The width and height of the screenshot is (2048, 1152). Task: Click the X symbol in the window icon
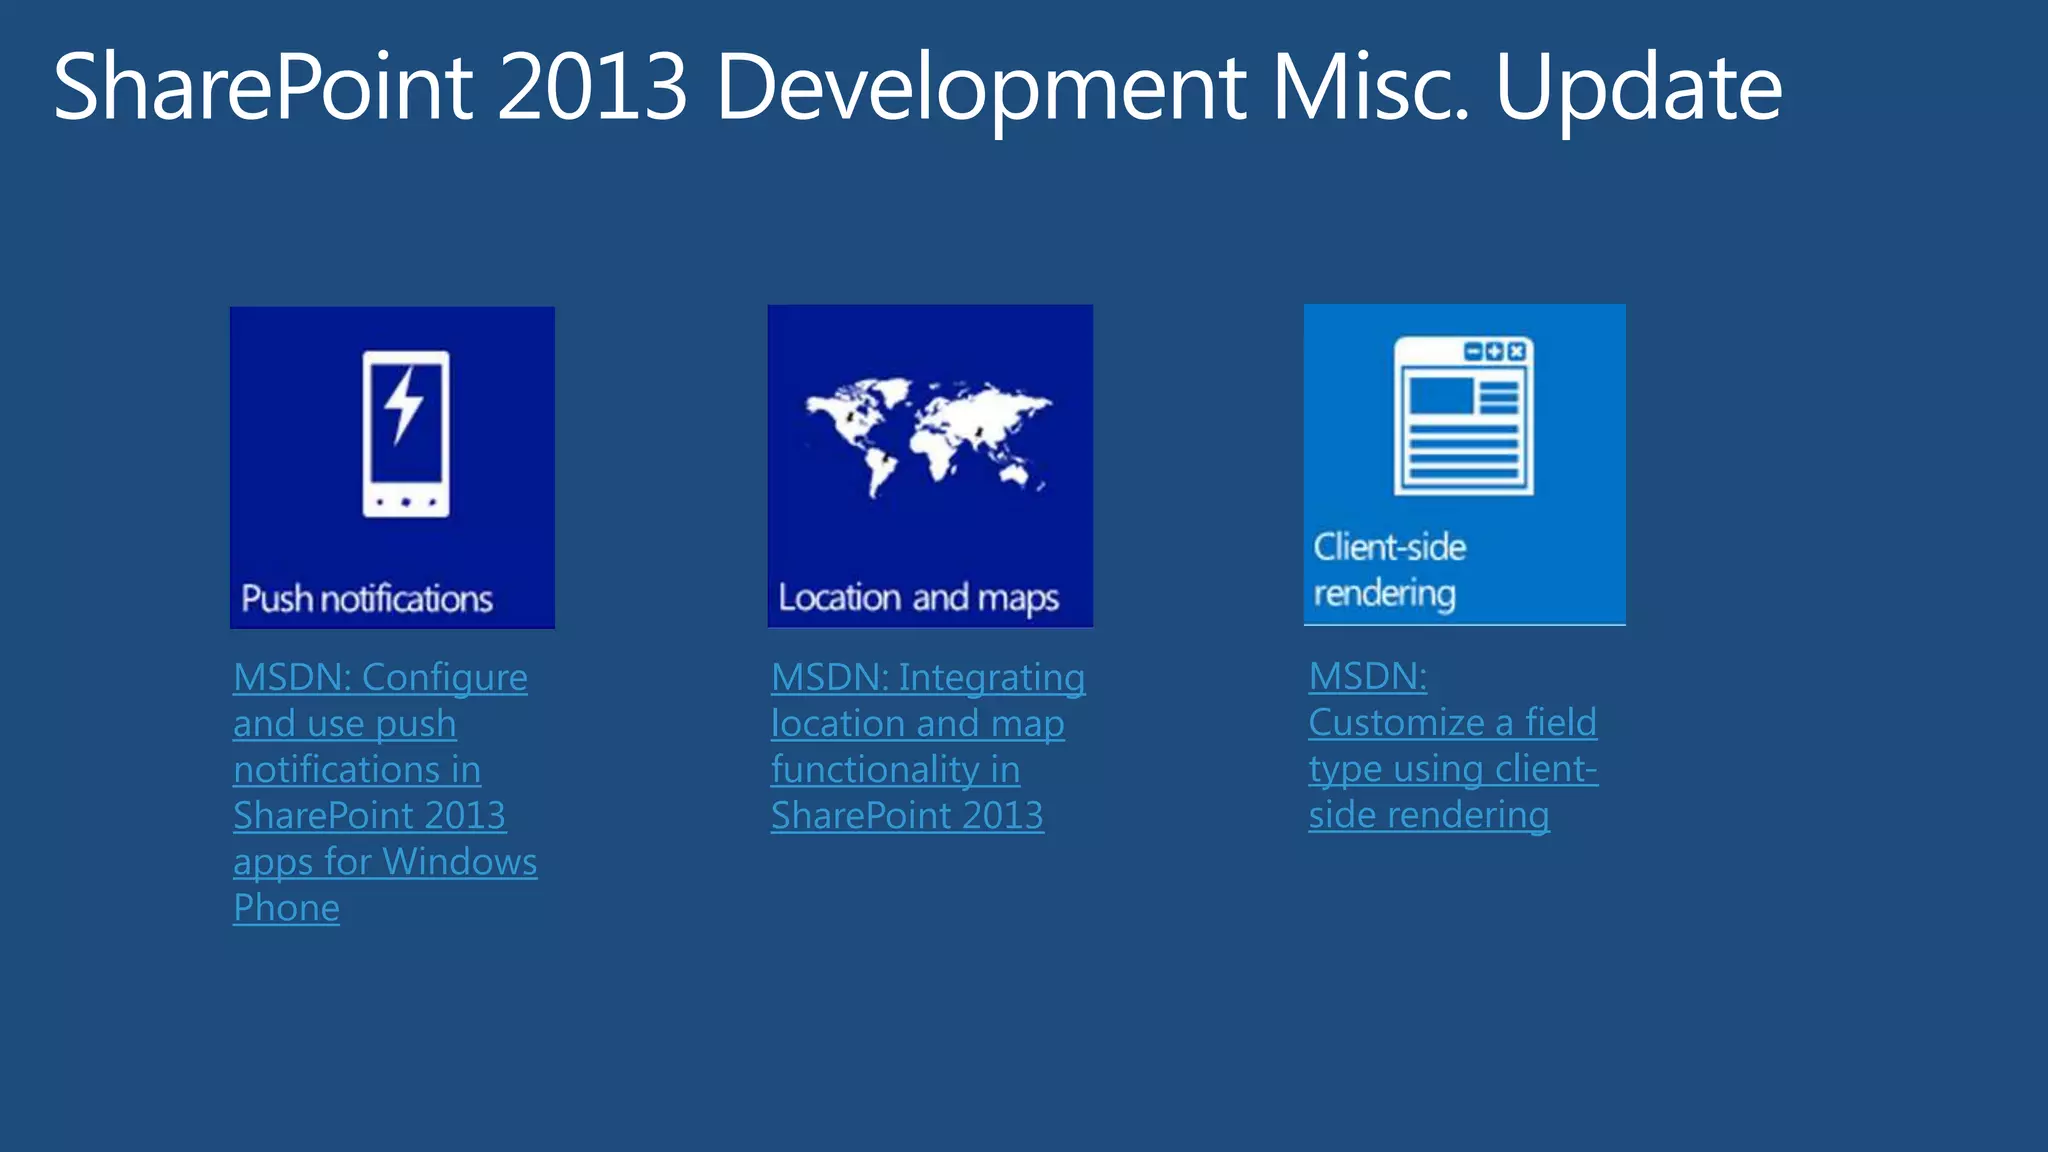[1517, 351]
